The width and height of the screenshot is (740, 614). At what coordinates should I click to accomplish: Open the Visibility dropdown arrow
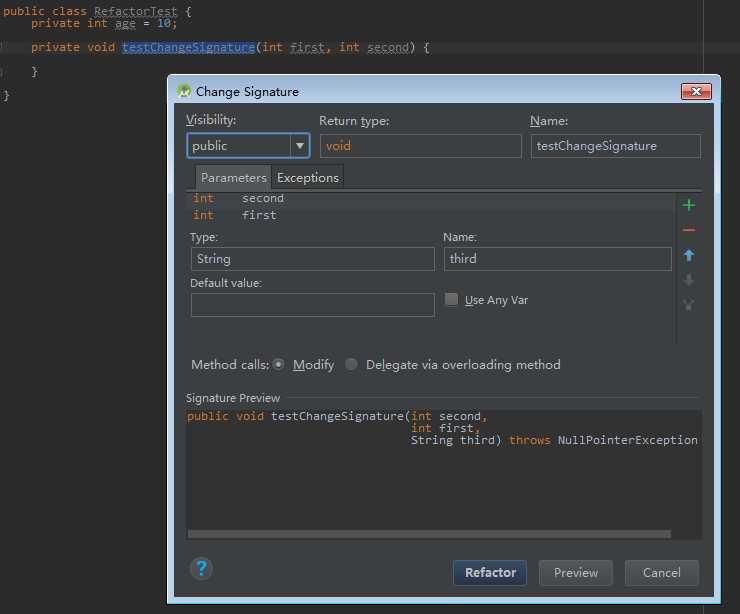(x=300, y=146)
